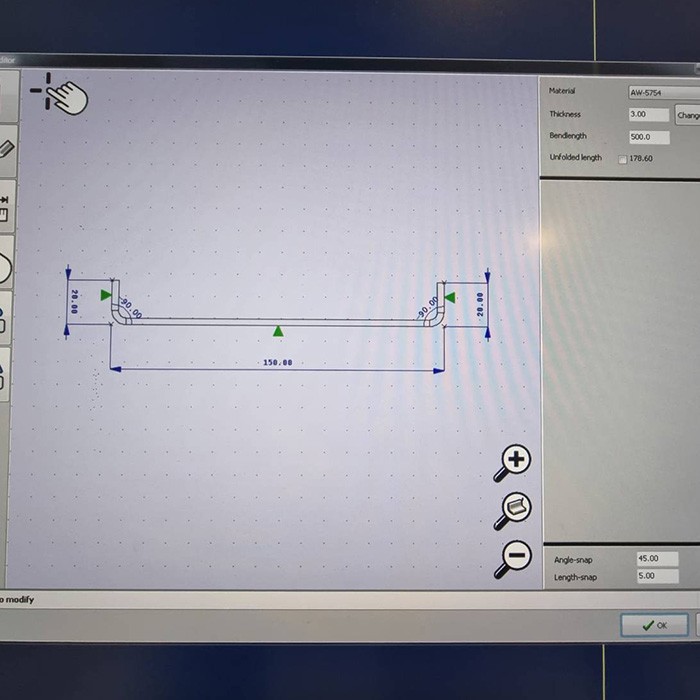
Task: Click the green marker under base segment
Action: (278, 331)
